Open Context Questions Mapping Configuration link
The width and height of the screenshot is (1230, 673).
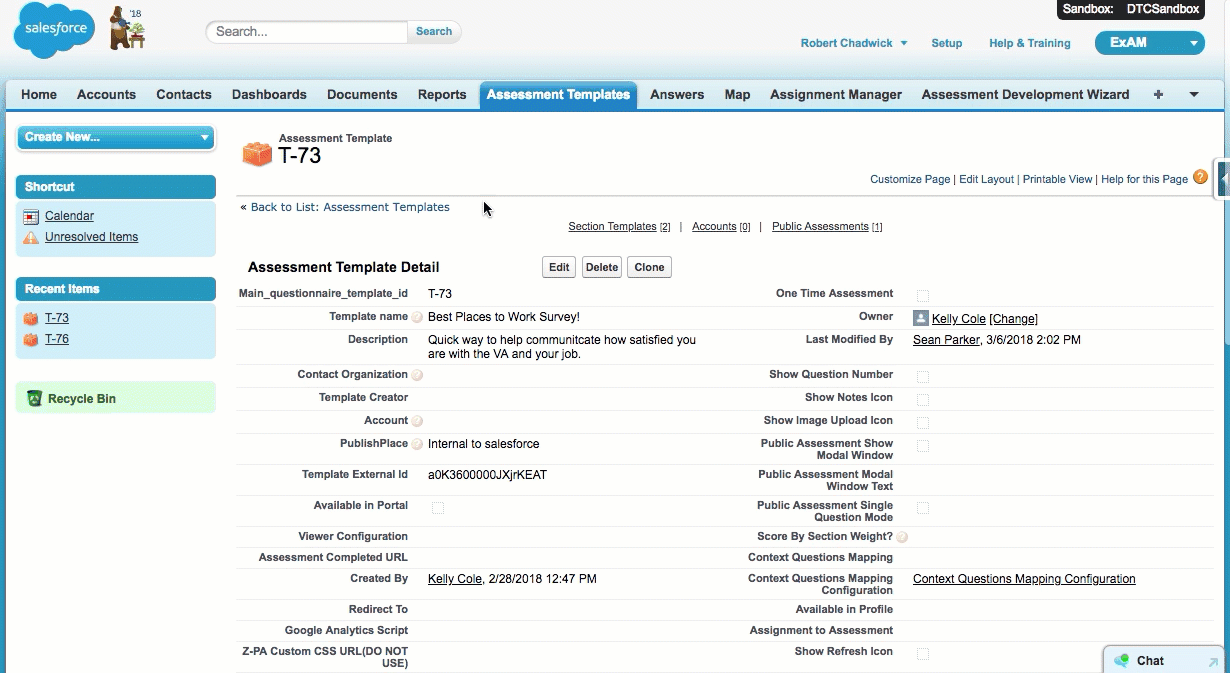pyautogui.click(x=1024, y=579)
